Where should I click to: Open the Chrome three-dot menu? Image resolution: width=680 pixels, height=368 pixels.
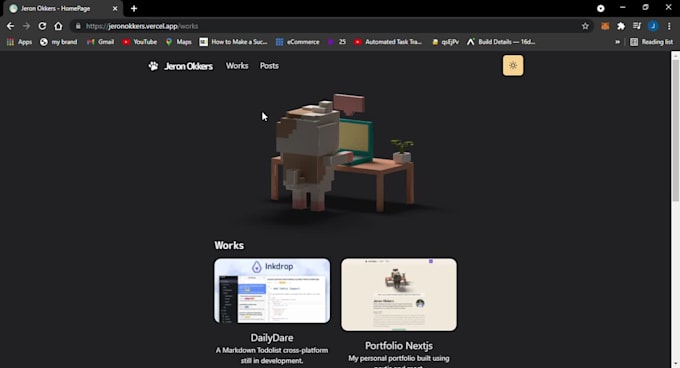click(669, 26)
